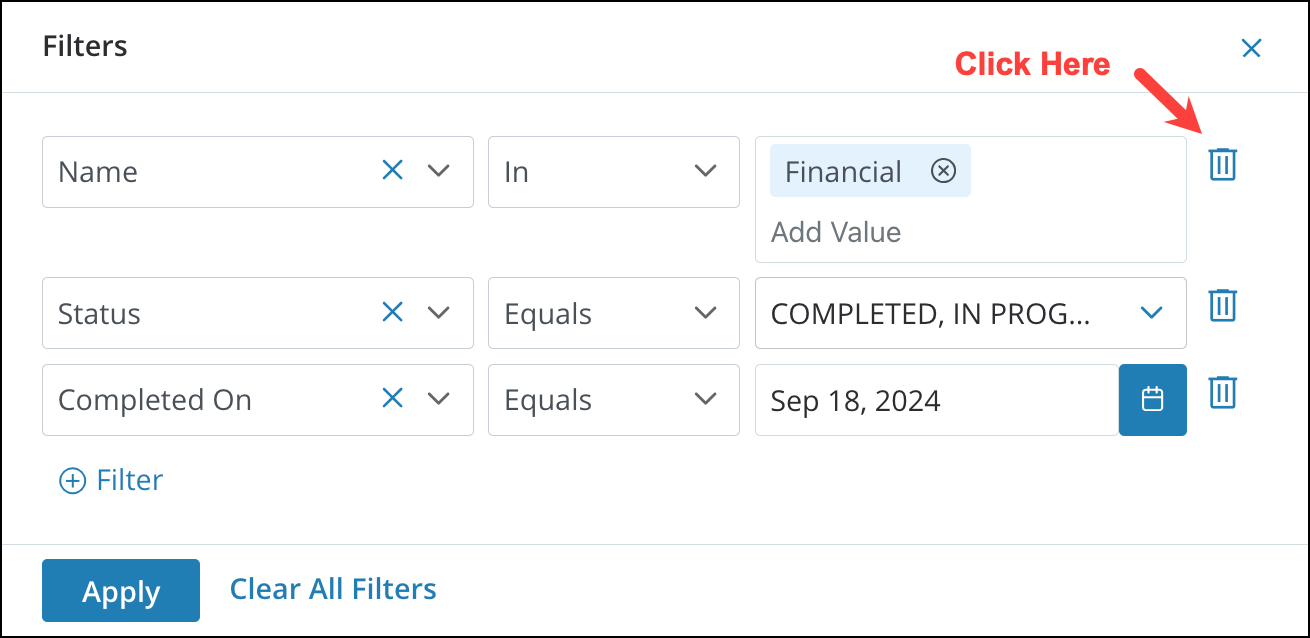Image resolution: width=1310 pixels, height=638 pixels.
Task: Delete the Status filter row via trash icon
Action: click(x=1222, y=306)
